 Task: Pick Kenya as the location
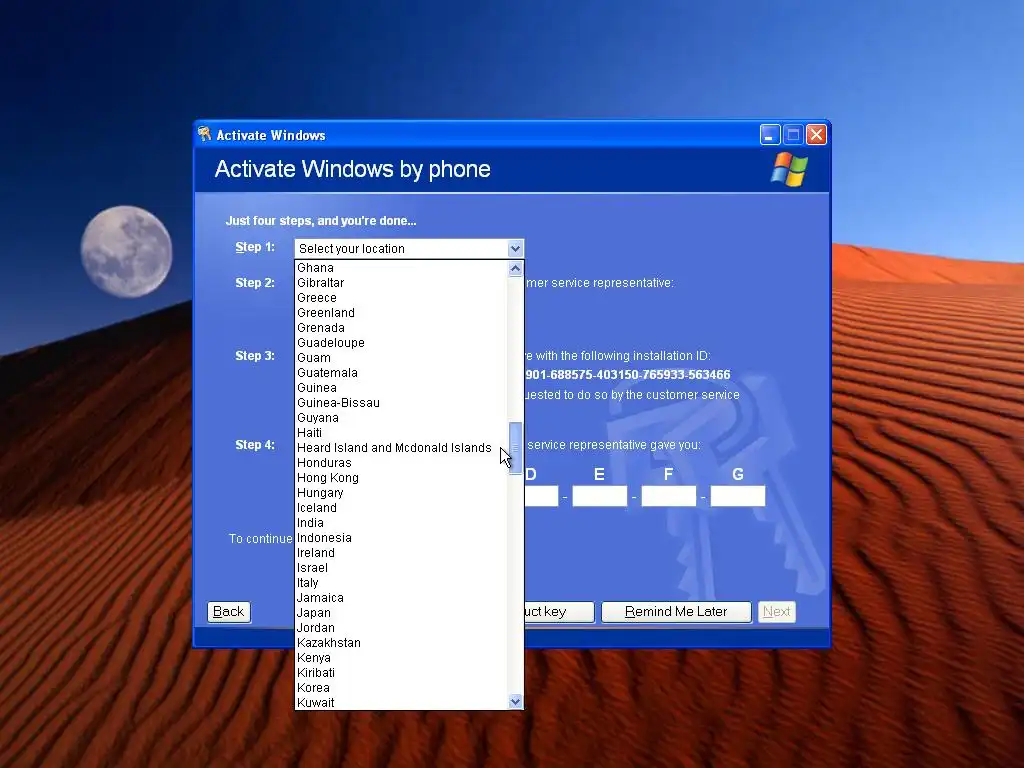pos(401,658)
